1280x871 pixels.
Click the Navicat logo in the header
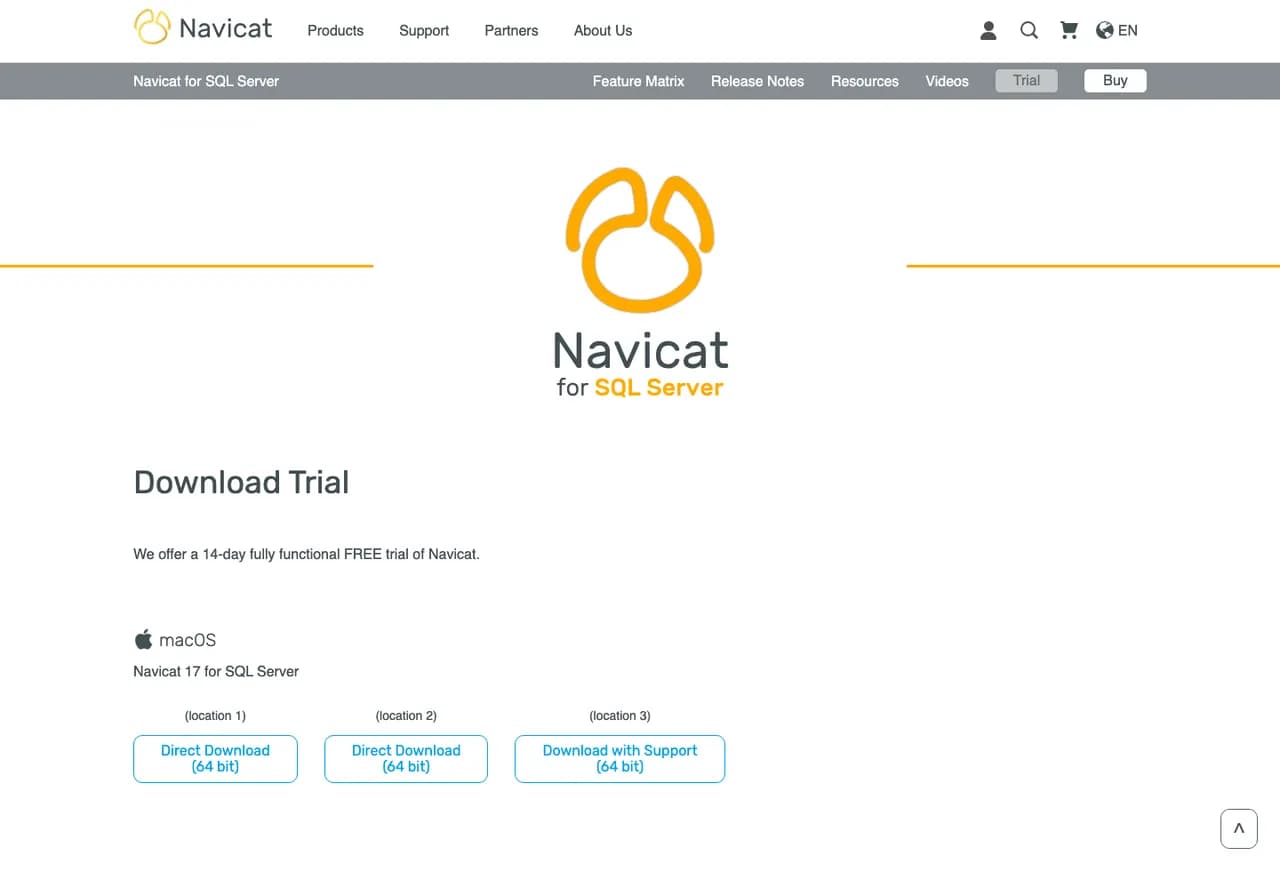(203, 28)
